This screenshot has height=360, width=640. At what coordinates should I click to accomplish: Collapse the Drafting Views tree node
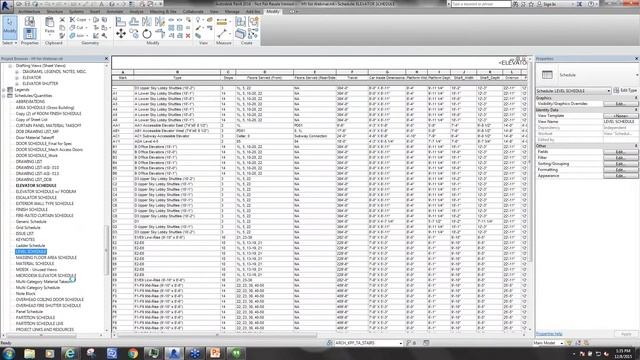coord(10,65)
